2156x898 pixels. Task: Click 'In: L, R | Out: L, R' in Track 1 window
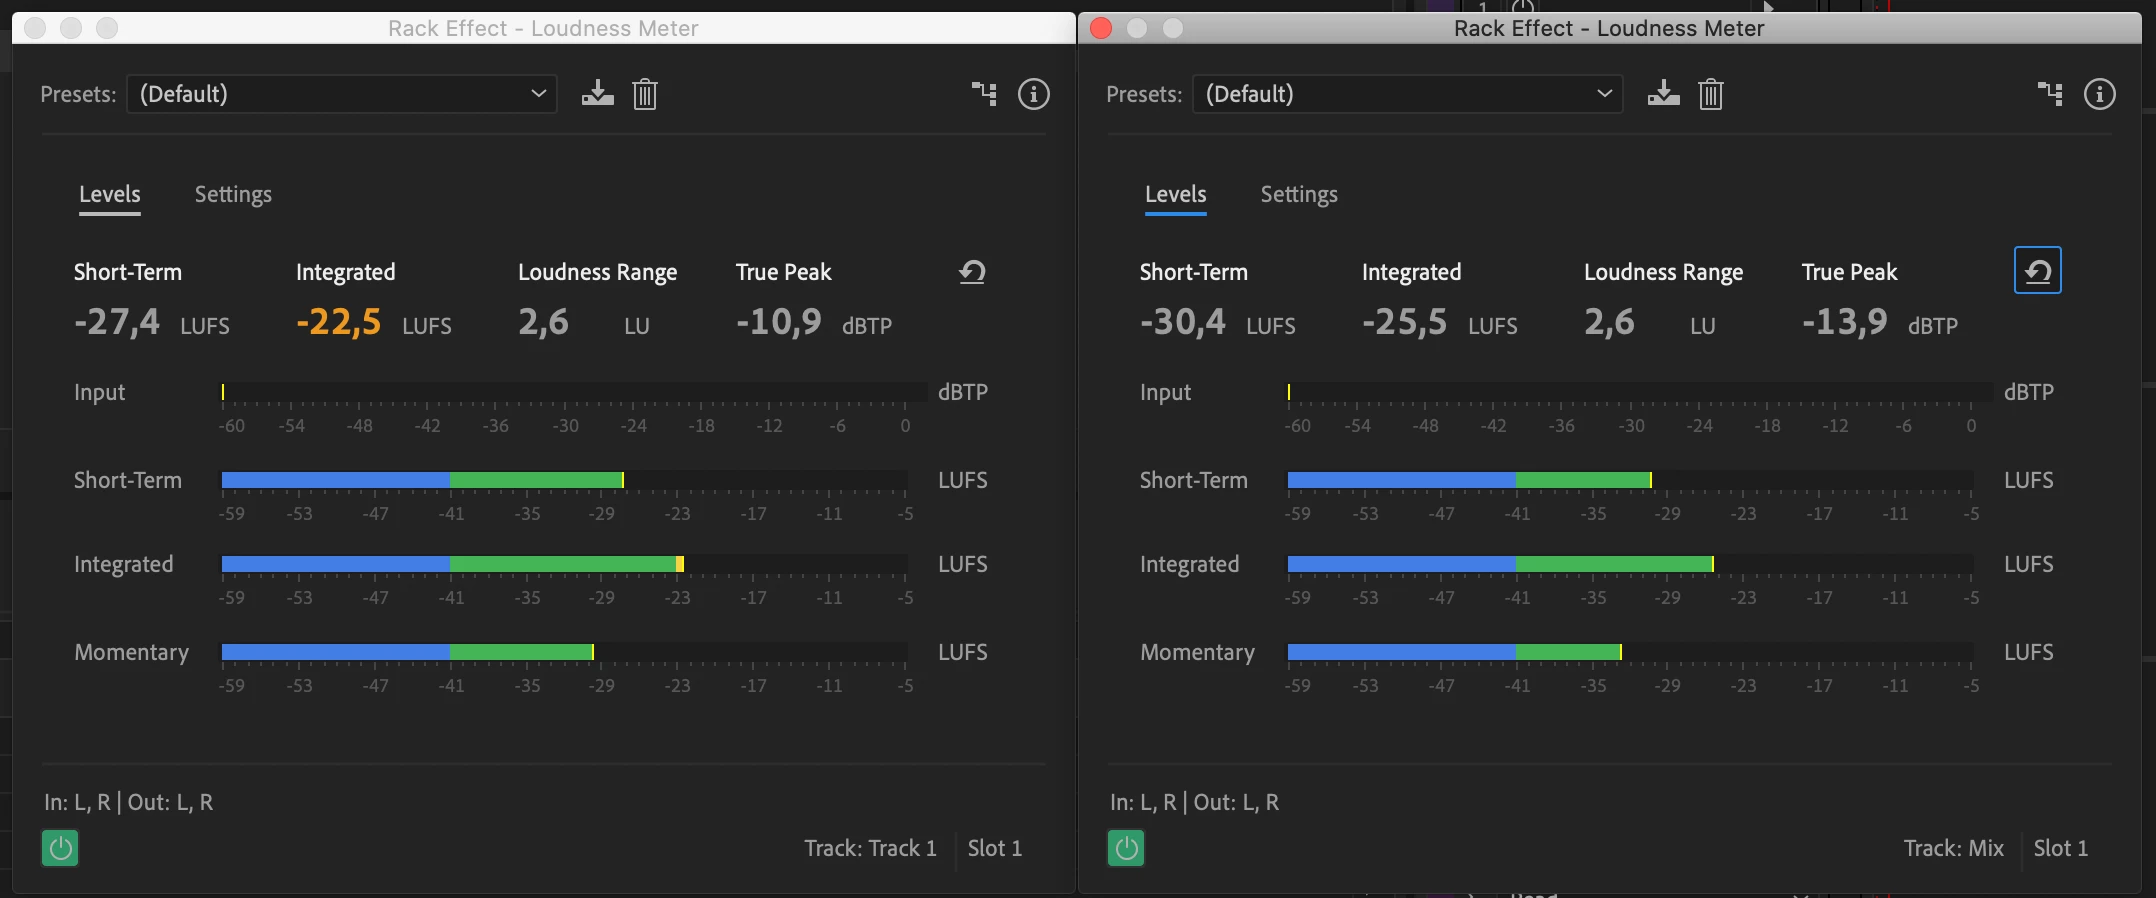(x=129, y=802)
